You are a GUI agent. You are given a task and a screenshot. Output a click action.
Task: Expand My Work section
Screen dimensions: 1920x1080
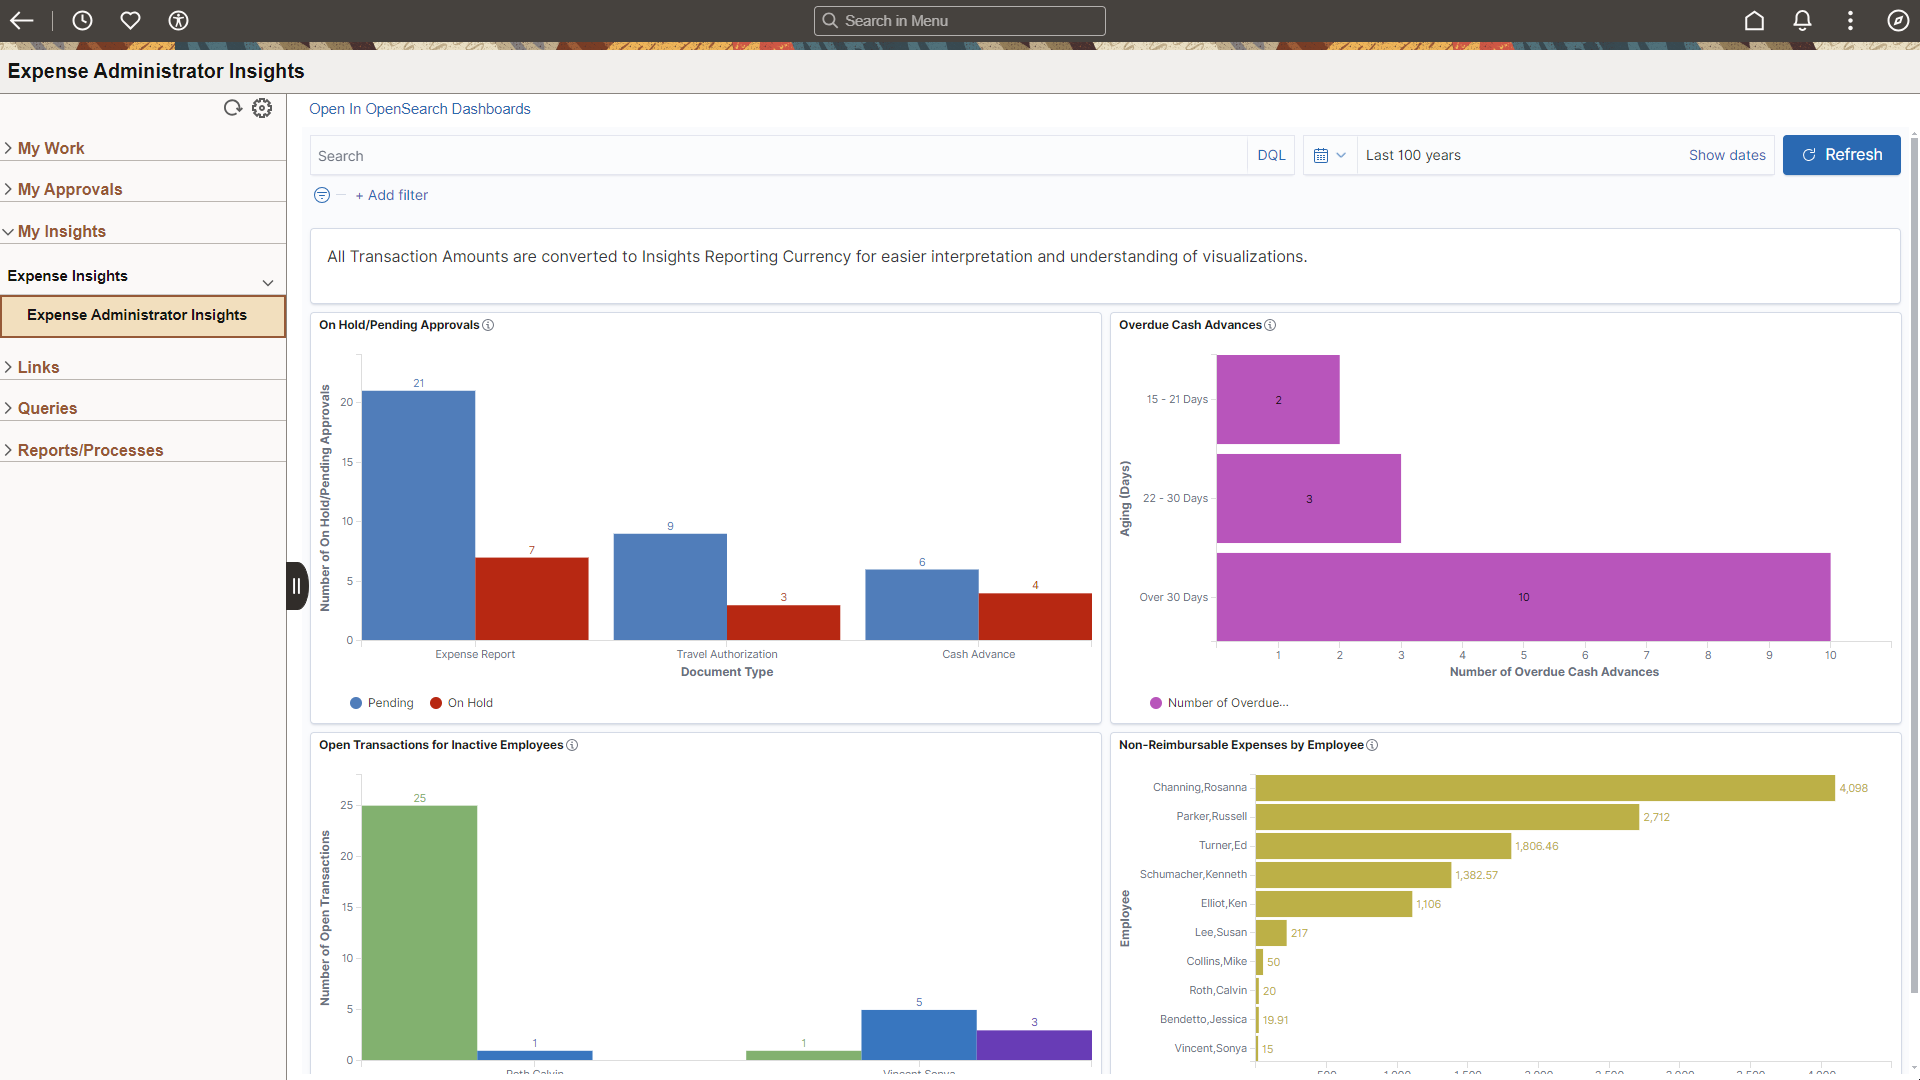[51, 148]
